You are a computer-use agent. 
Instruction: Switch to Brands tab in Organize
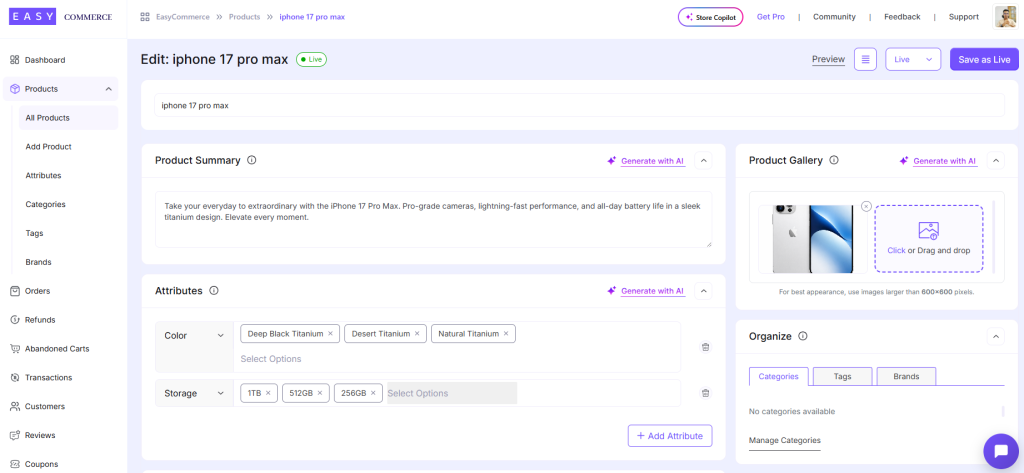point(906,377)
